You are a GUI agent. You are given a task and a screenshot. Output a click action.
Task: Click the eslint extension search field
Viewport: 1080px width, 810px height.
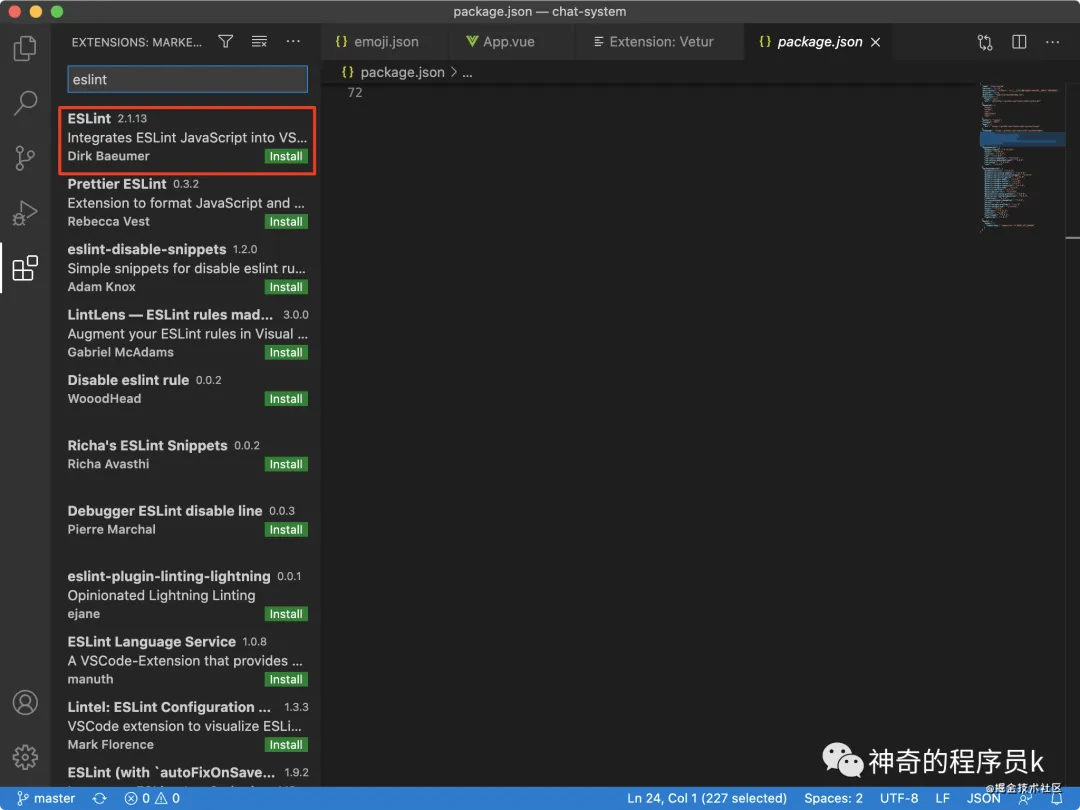pos(187,79)
